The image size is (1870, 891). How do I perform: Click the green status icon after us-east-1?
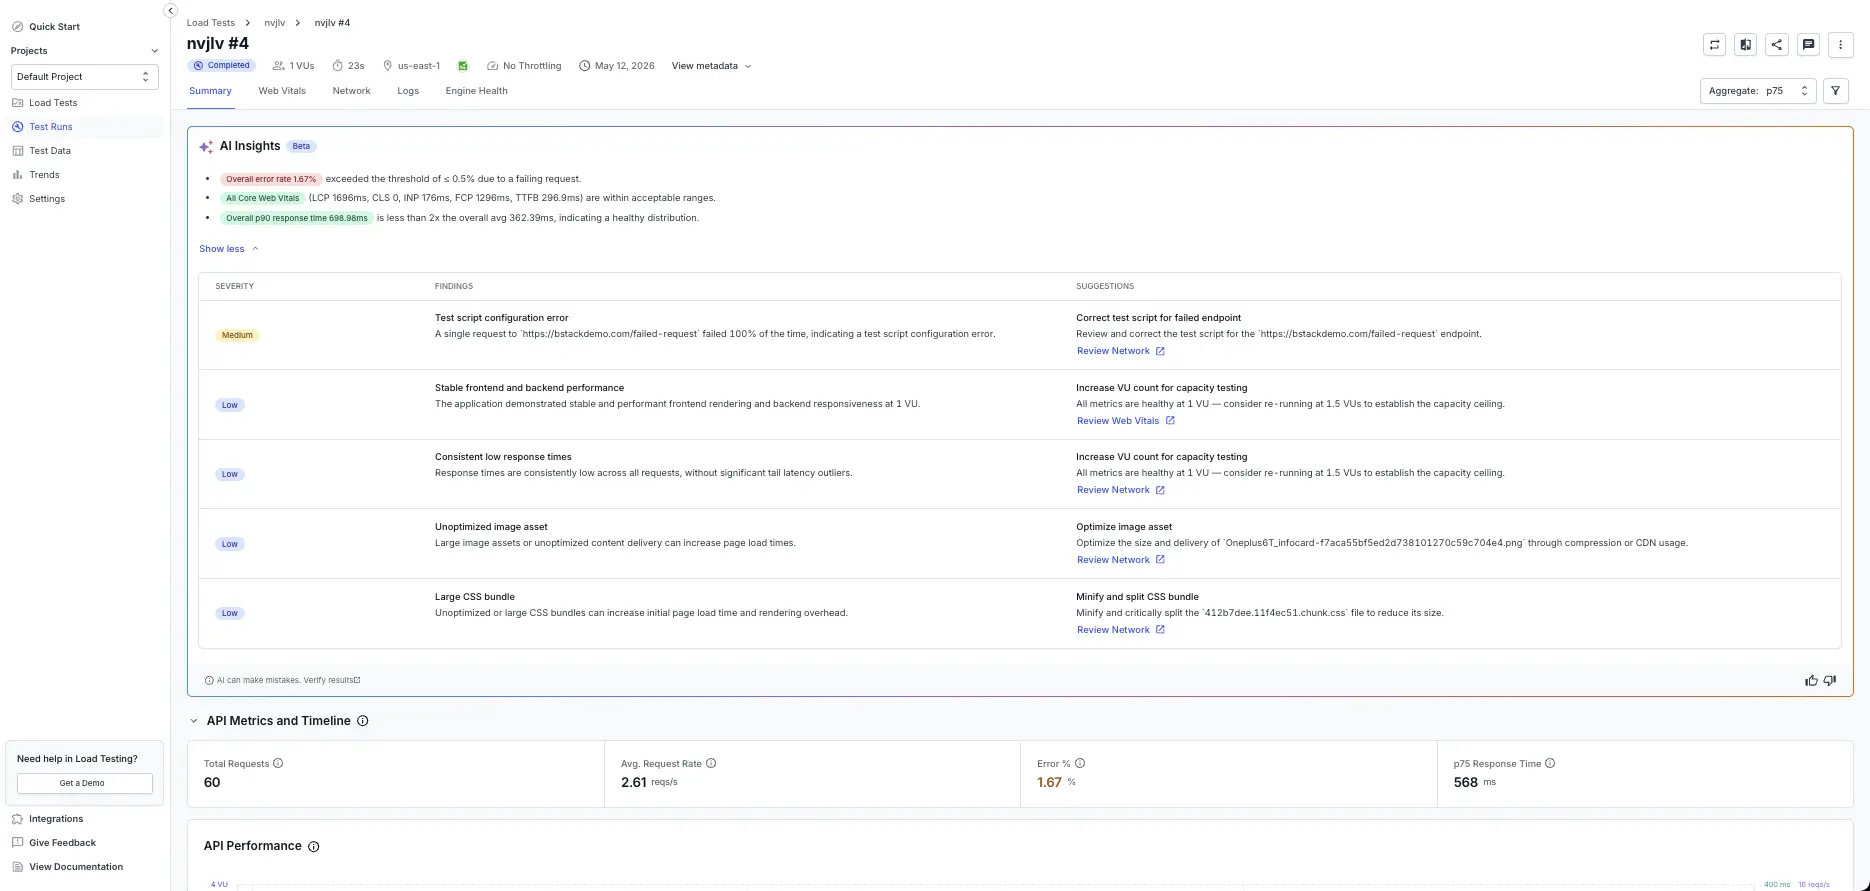pyautogui.click(x=463, y=66)
